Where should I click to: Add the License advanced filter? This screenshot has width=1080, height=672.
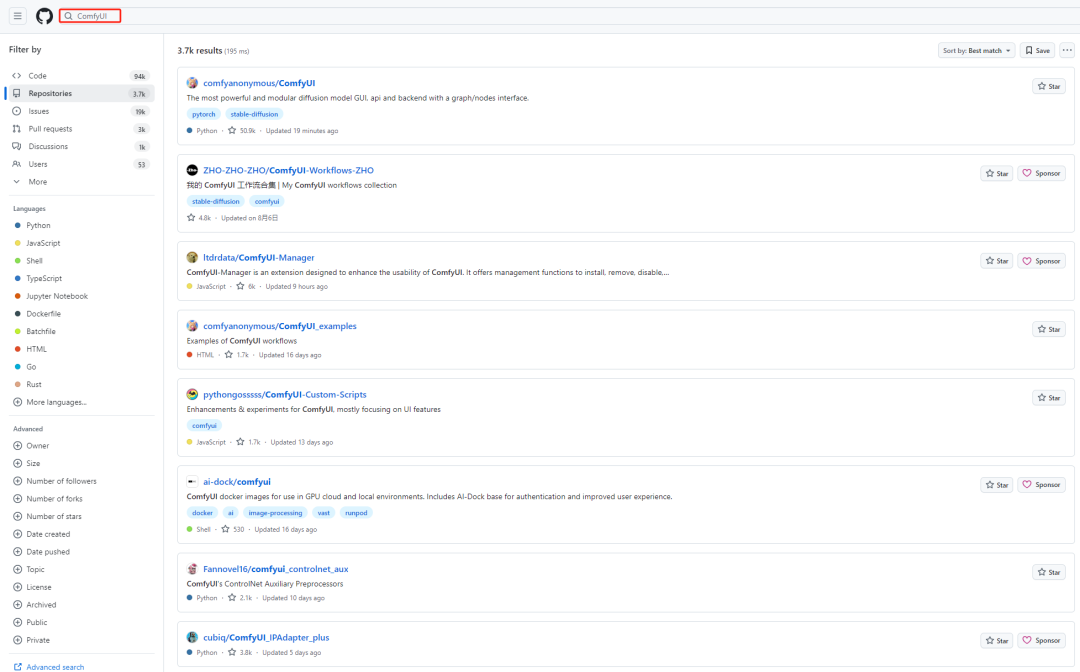click(x=33, y=587)
